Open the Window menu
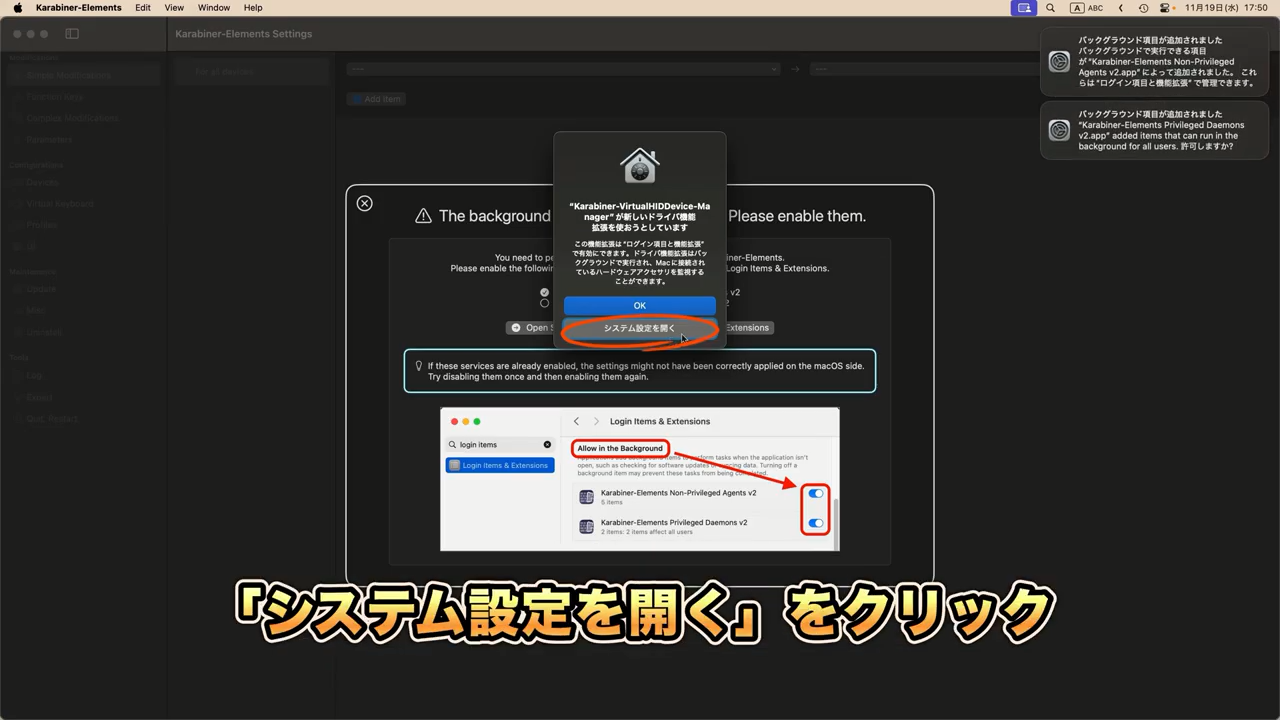Screen dimensions: 1280x720 click(213, 8)
